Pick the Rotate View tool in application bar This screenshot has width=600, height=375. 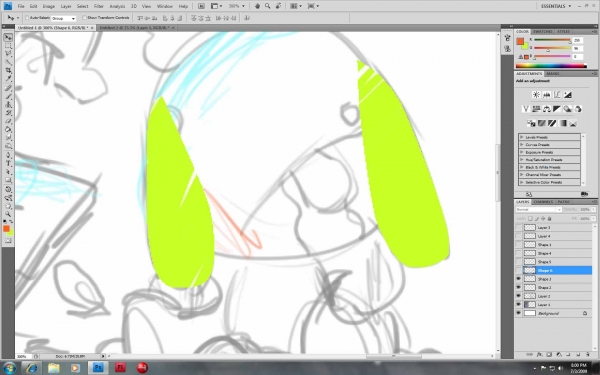[x=278, y=6]
